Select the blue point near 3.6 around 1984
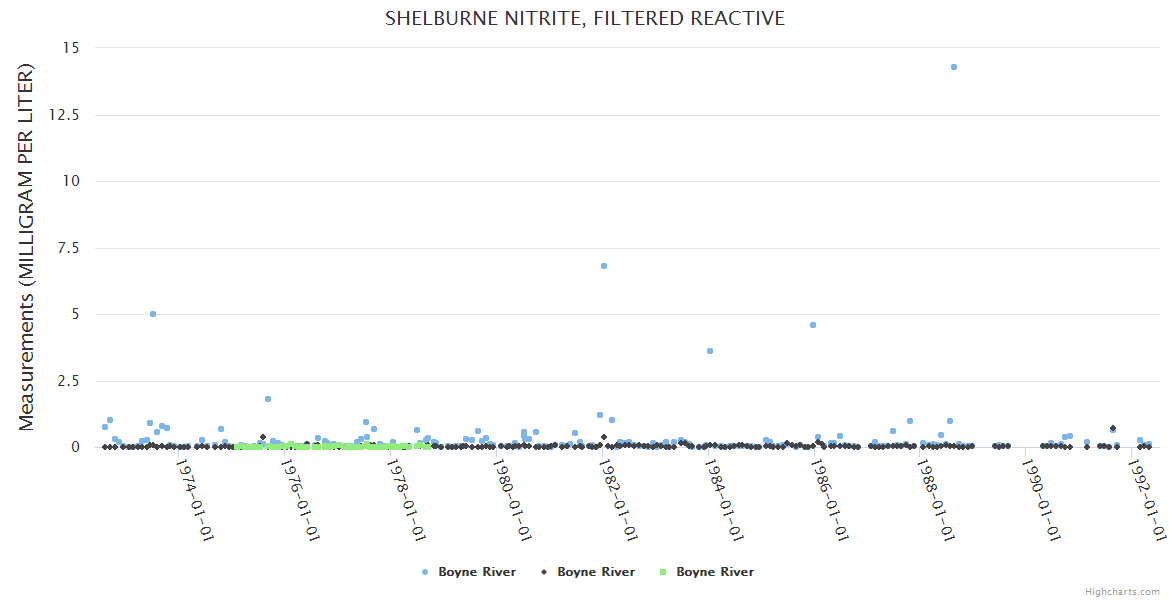The width and height of the screenshot is (1170, 600). [x=710, y=351]
